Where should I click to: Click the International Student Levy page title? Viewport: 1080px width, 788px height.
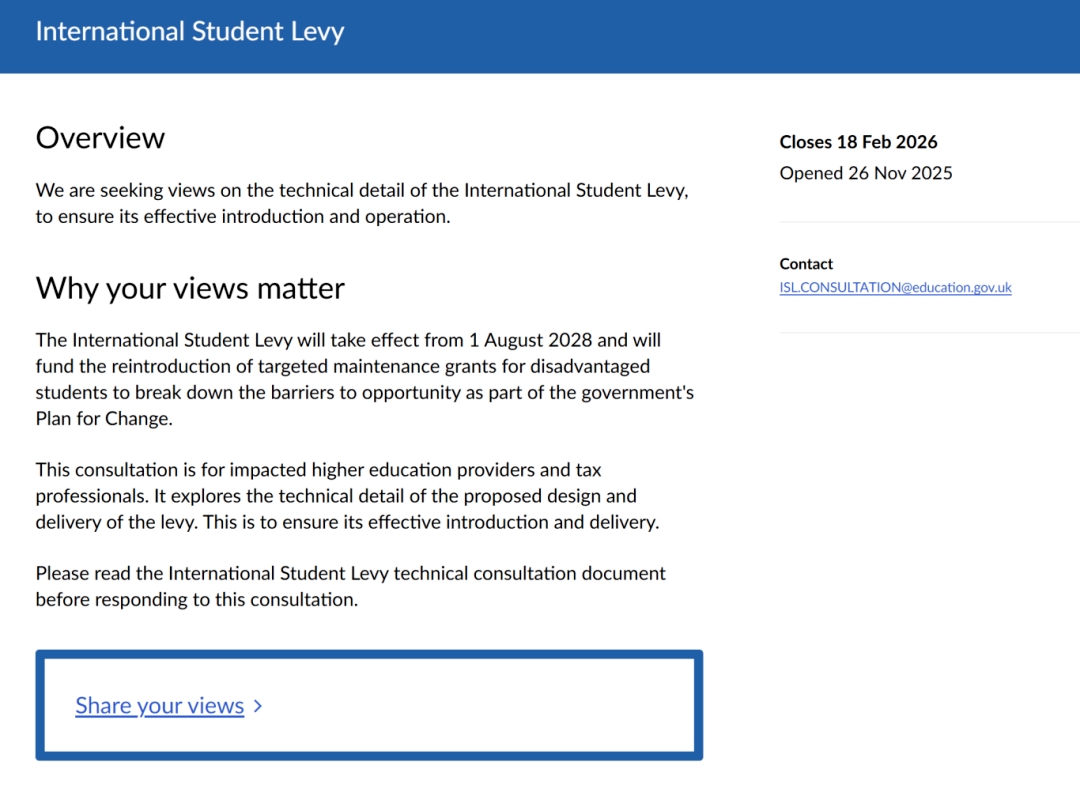(x=190, y=31)
